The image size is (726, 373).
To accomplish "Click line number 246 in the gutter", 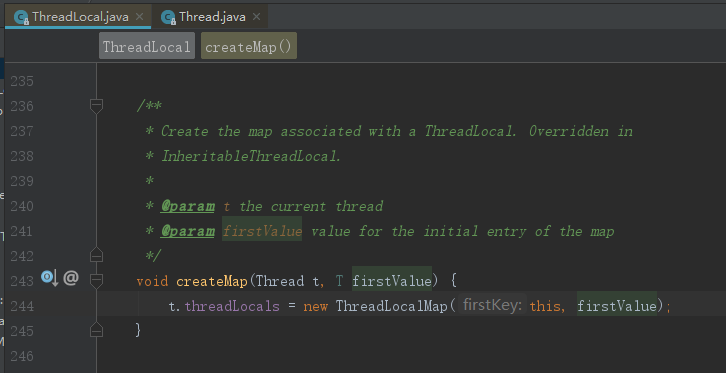I will pos(22,356).
